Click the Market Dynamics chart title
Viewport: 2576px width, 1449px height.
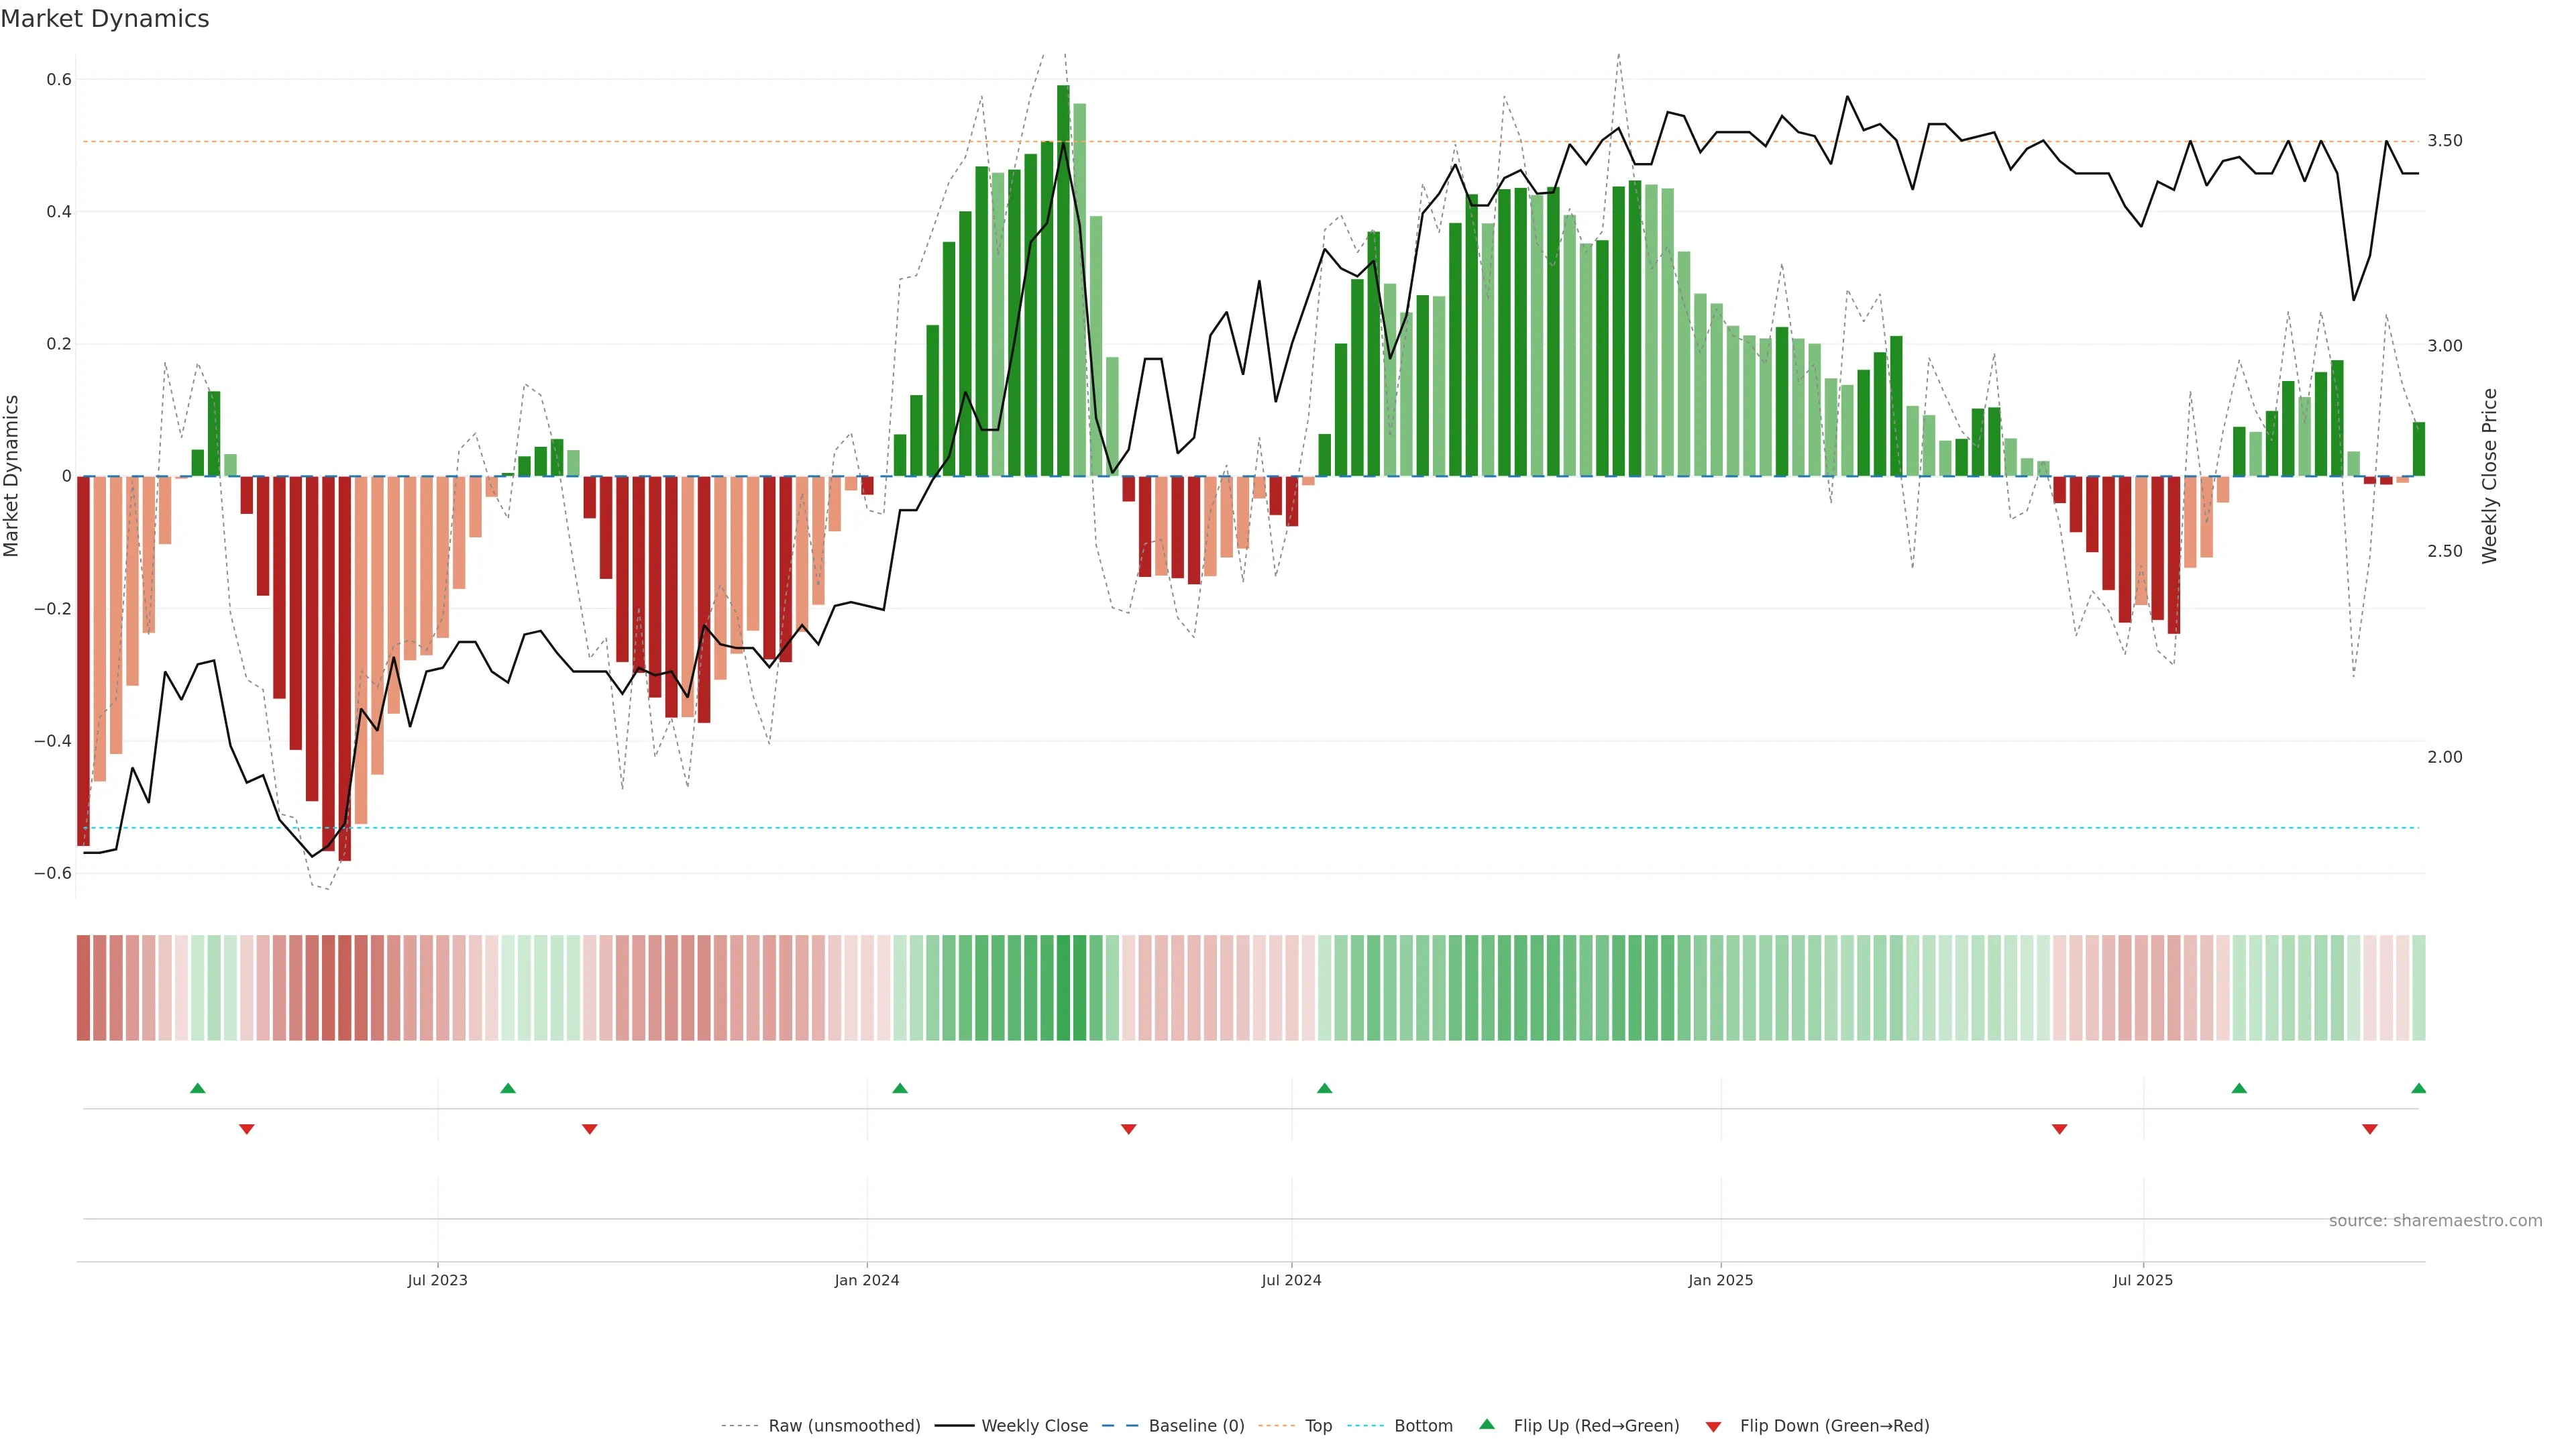105,19
